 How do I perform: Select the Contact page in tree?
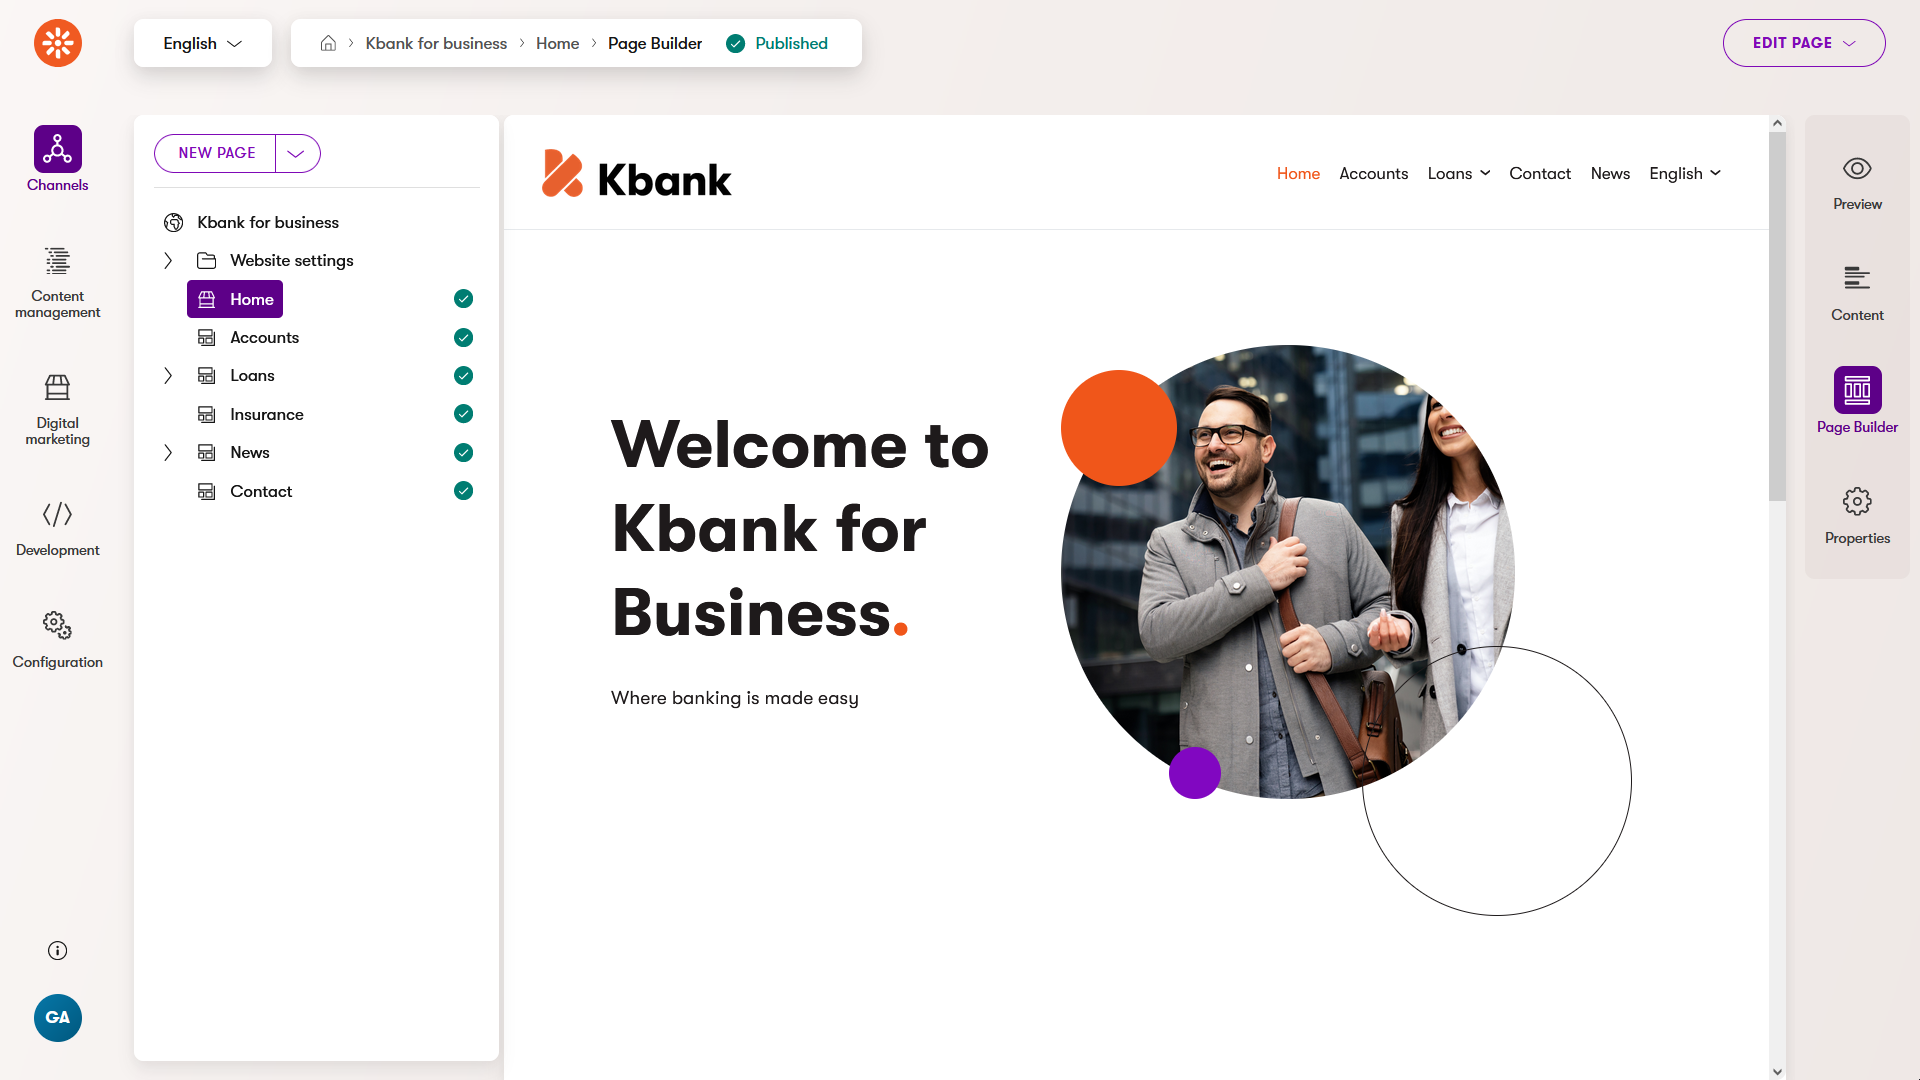tap(261, 492)
